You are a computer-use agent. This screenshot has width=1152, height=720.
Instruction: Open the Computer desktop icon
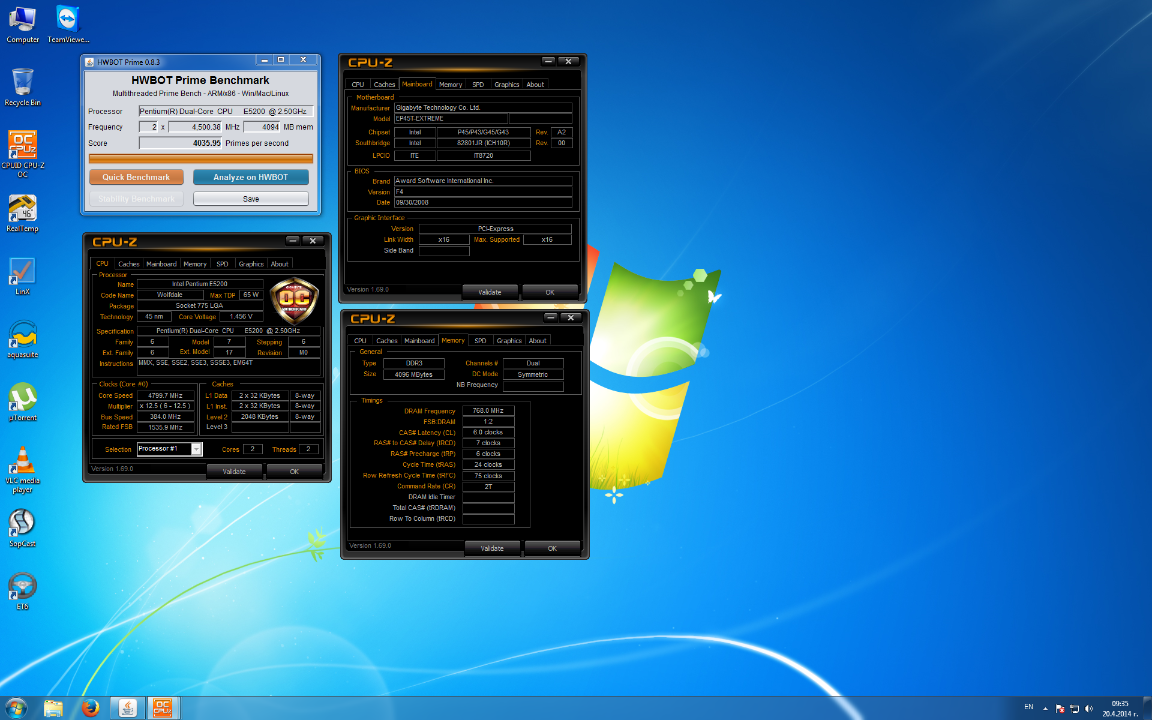tap(22, 24)
